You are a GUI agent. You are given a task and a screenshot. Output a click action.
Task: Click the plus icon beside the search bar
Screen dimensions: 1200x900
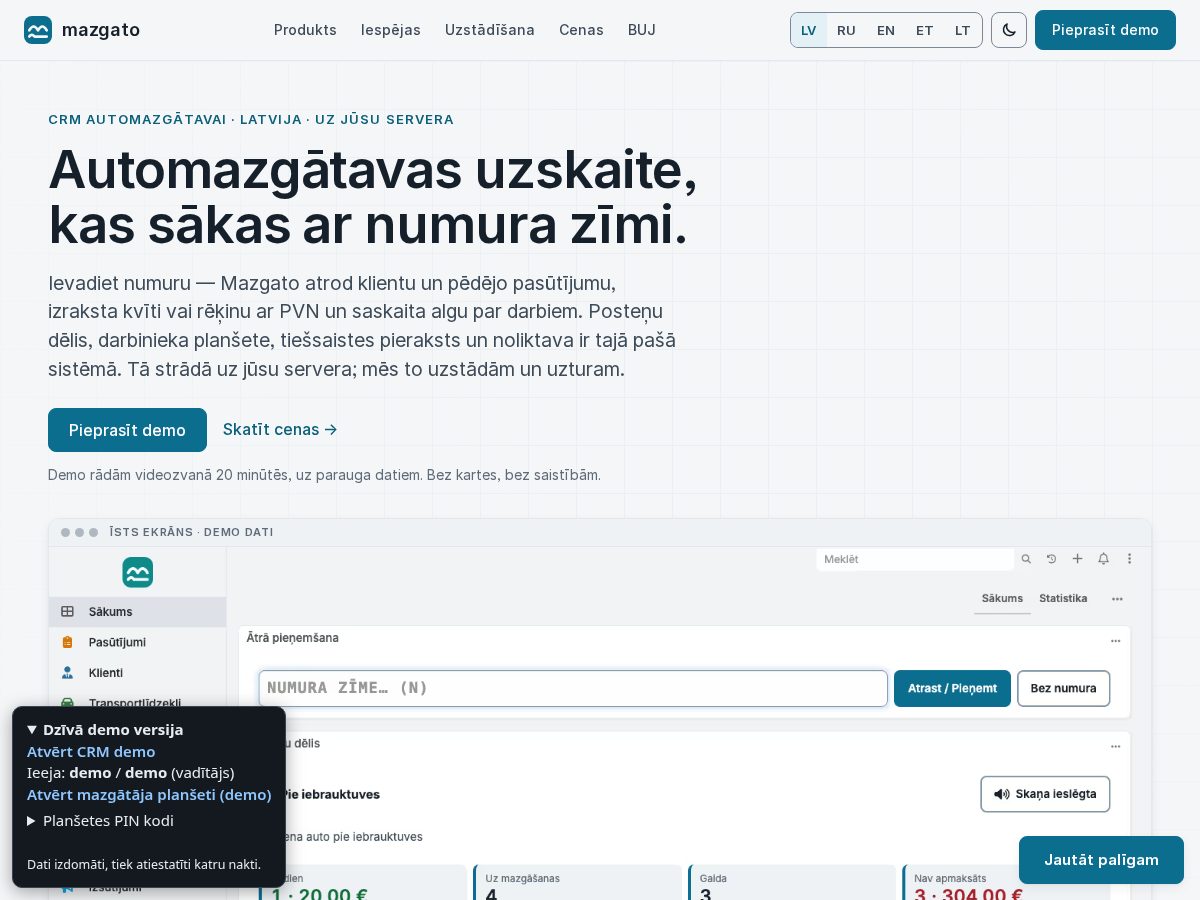click(x=1077, y=559)
